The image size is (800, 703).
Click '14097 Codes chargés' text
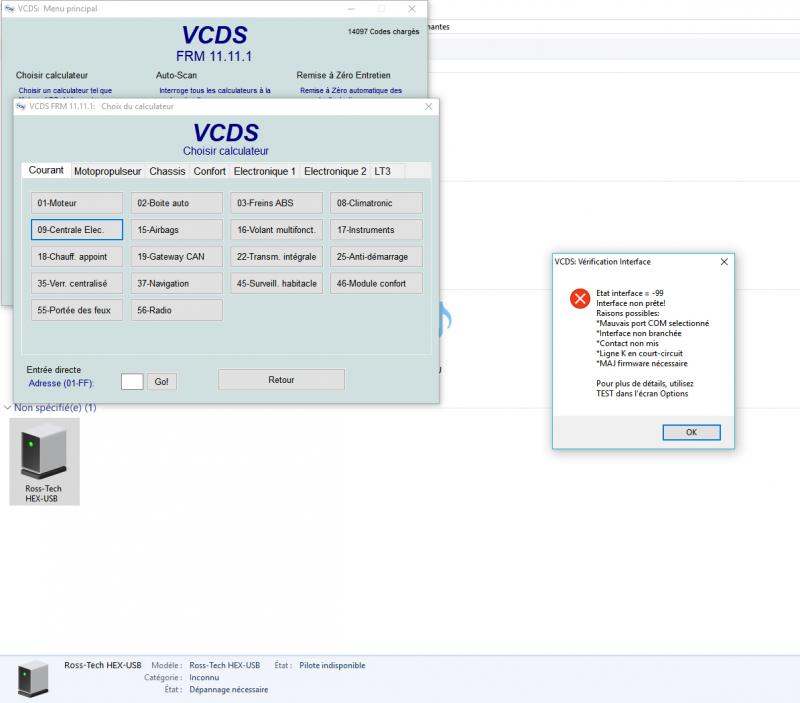click(x=383, y=32)
